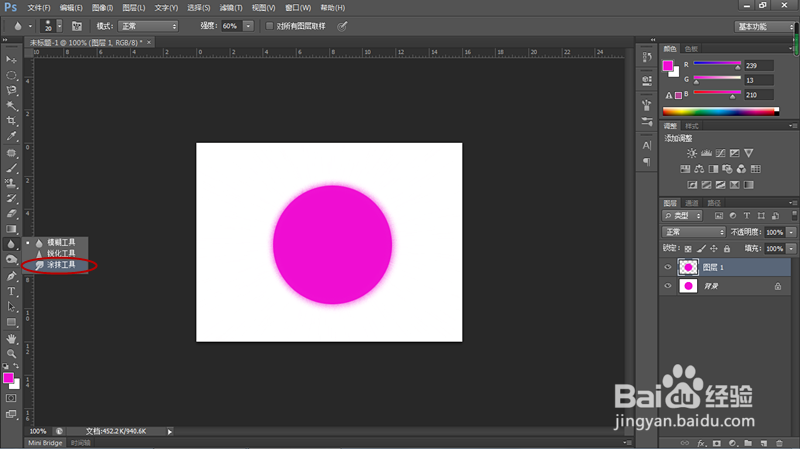Select the Eraser tool
This screenshot has height=449, width=800.
[11, 214]
